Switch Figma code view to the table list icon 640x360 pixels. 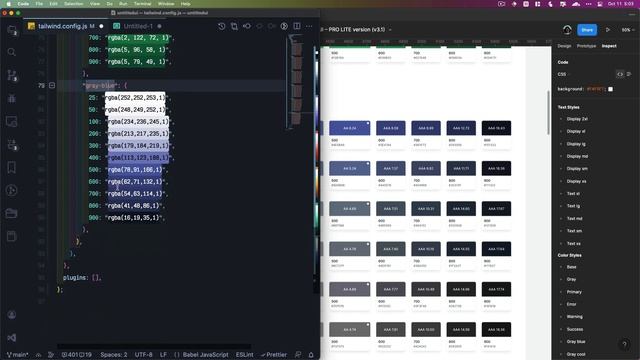(629, 74)
